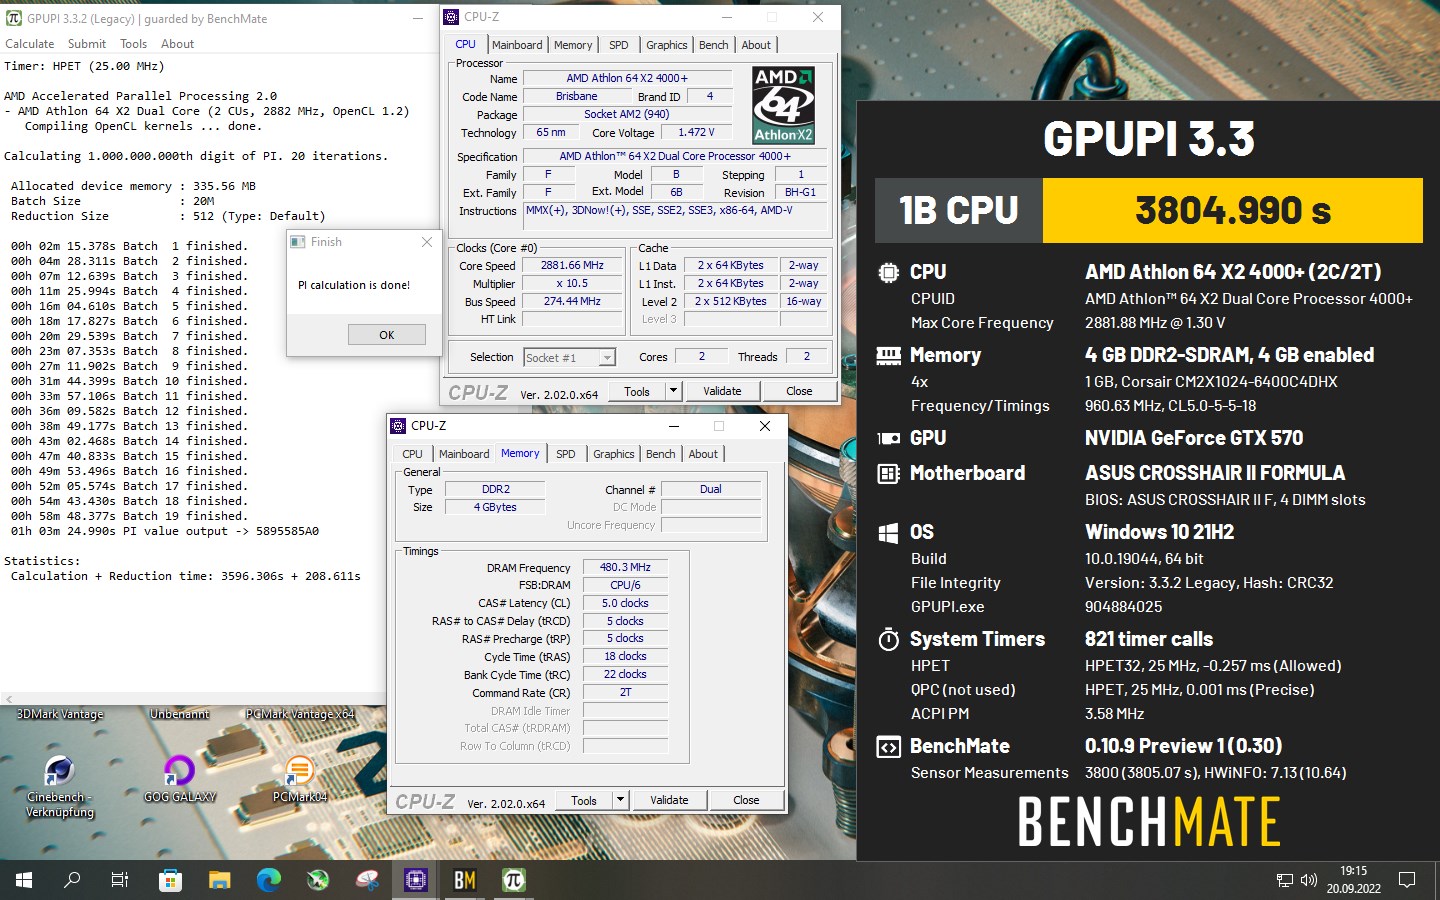Click the lower CPU-Z title bar chip icon

[x=399, y=426]
